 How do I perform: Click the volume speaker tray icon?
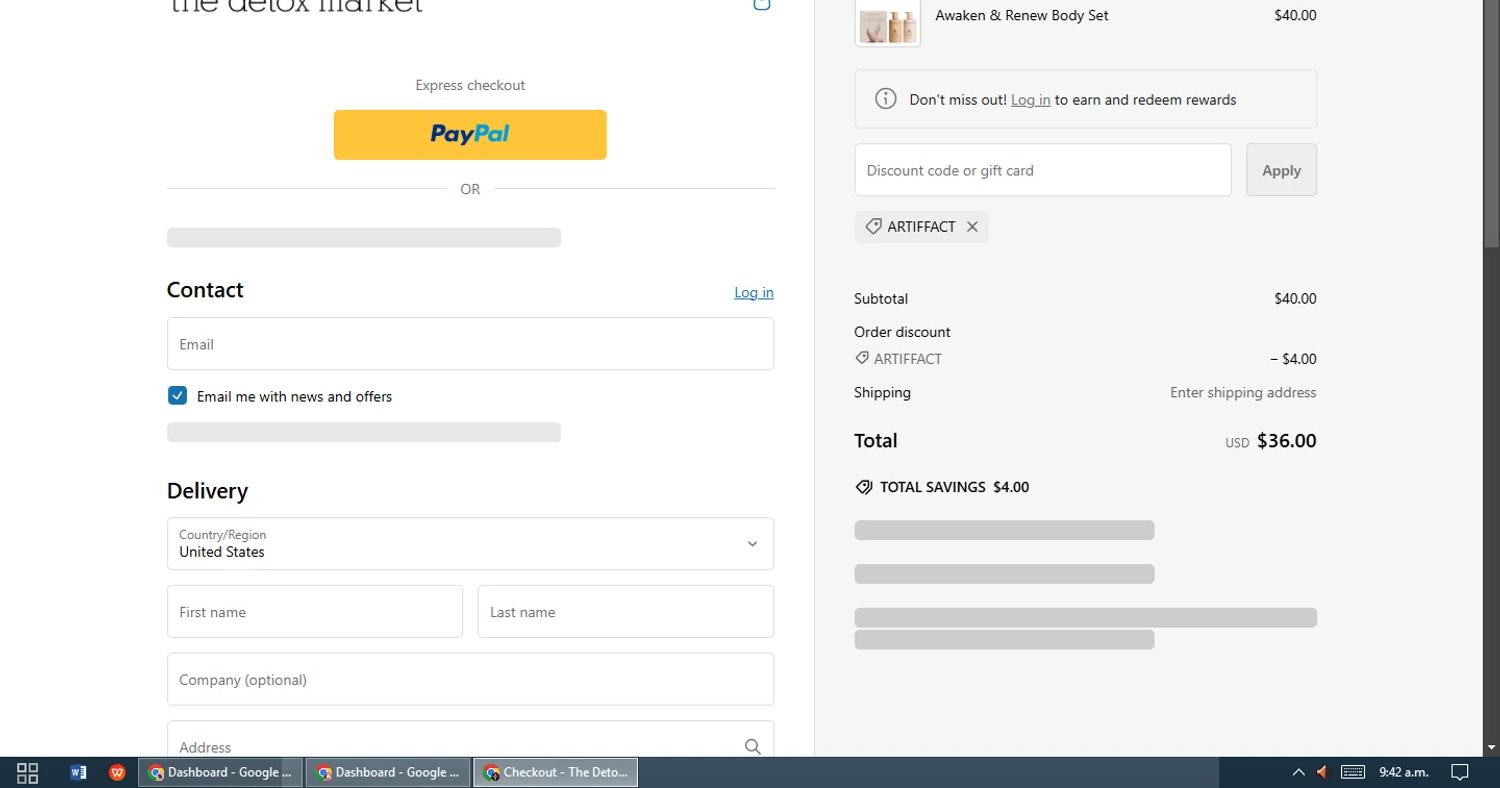1322,772
